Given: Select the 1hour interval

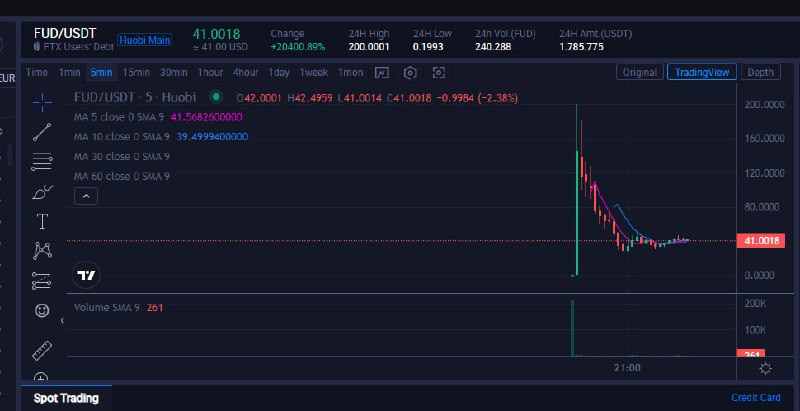Looking at the screenshot, I should (210, 72).
